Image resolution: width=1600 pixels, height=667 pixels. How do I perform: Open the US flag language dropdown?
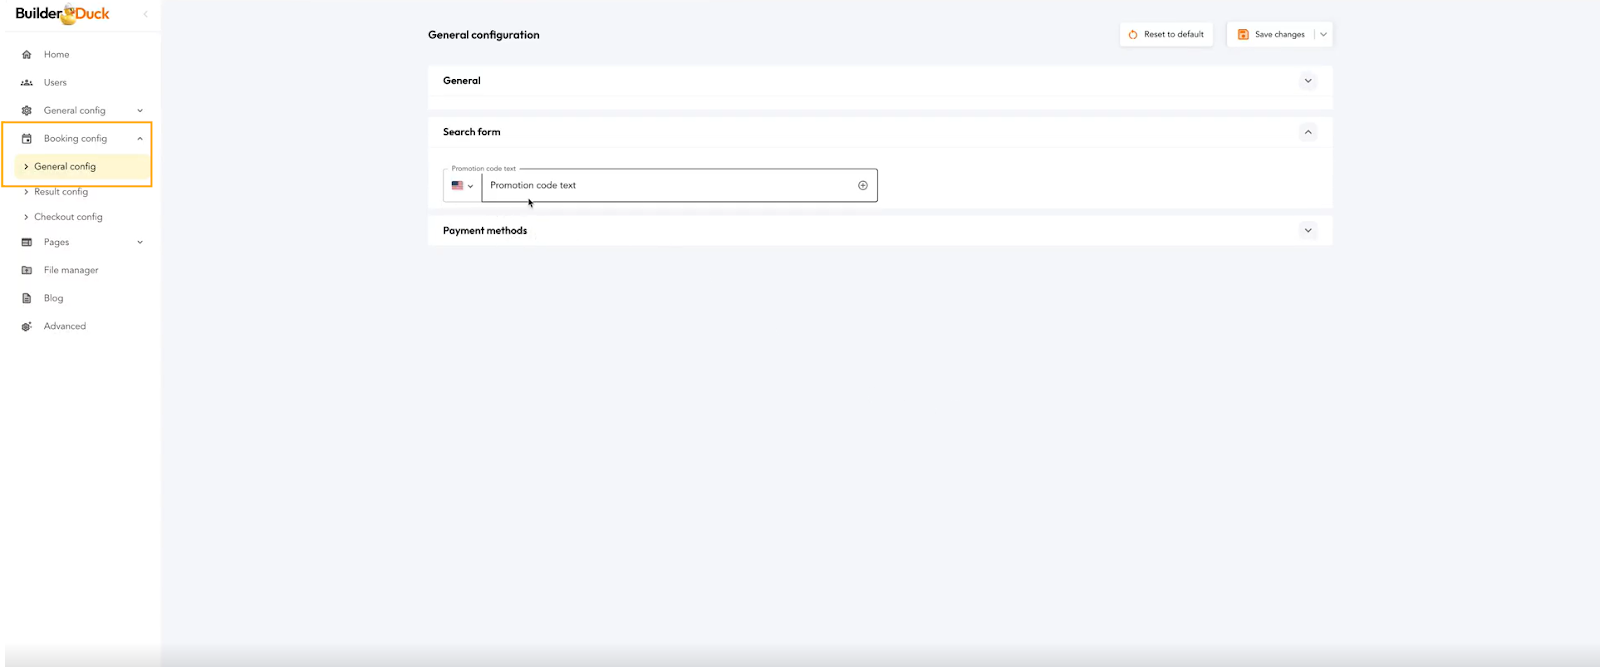coord(462,185)
